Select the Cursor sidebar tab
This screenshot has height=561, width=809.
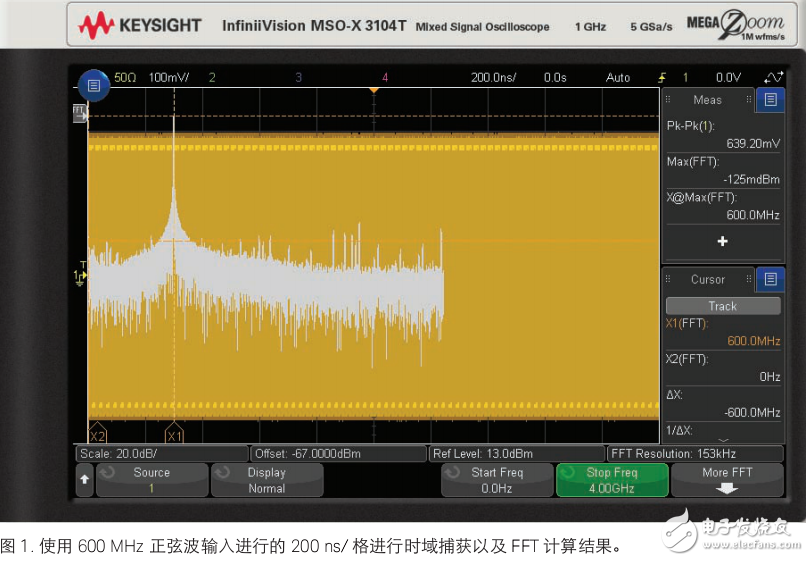(707, 279)
